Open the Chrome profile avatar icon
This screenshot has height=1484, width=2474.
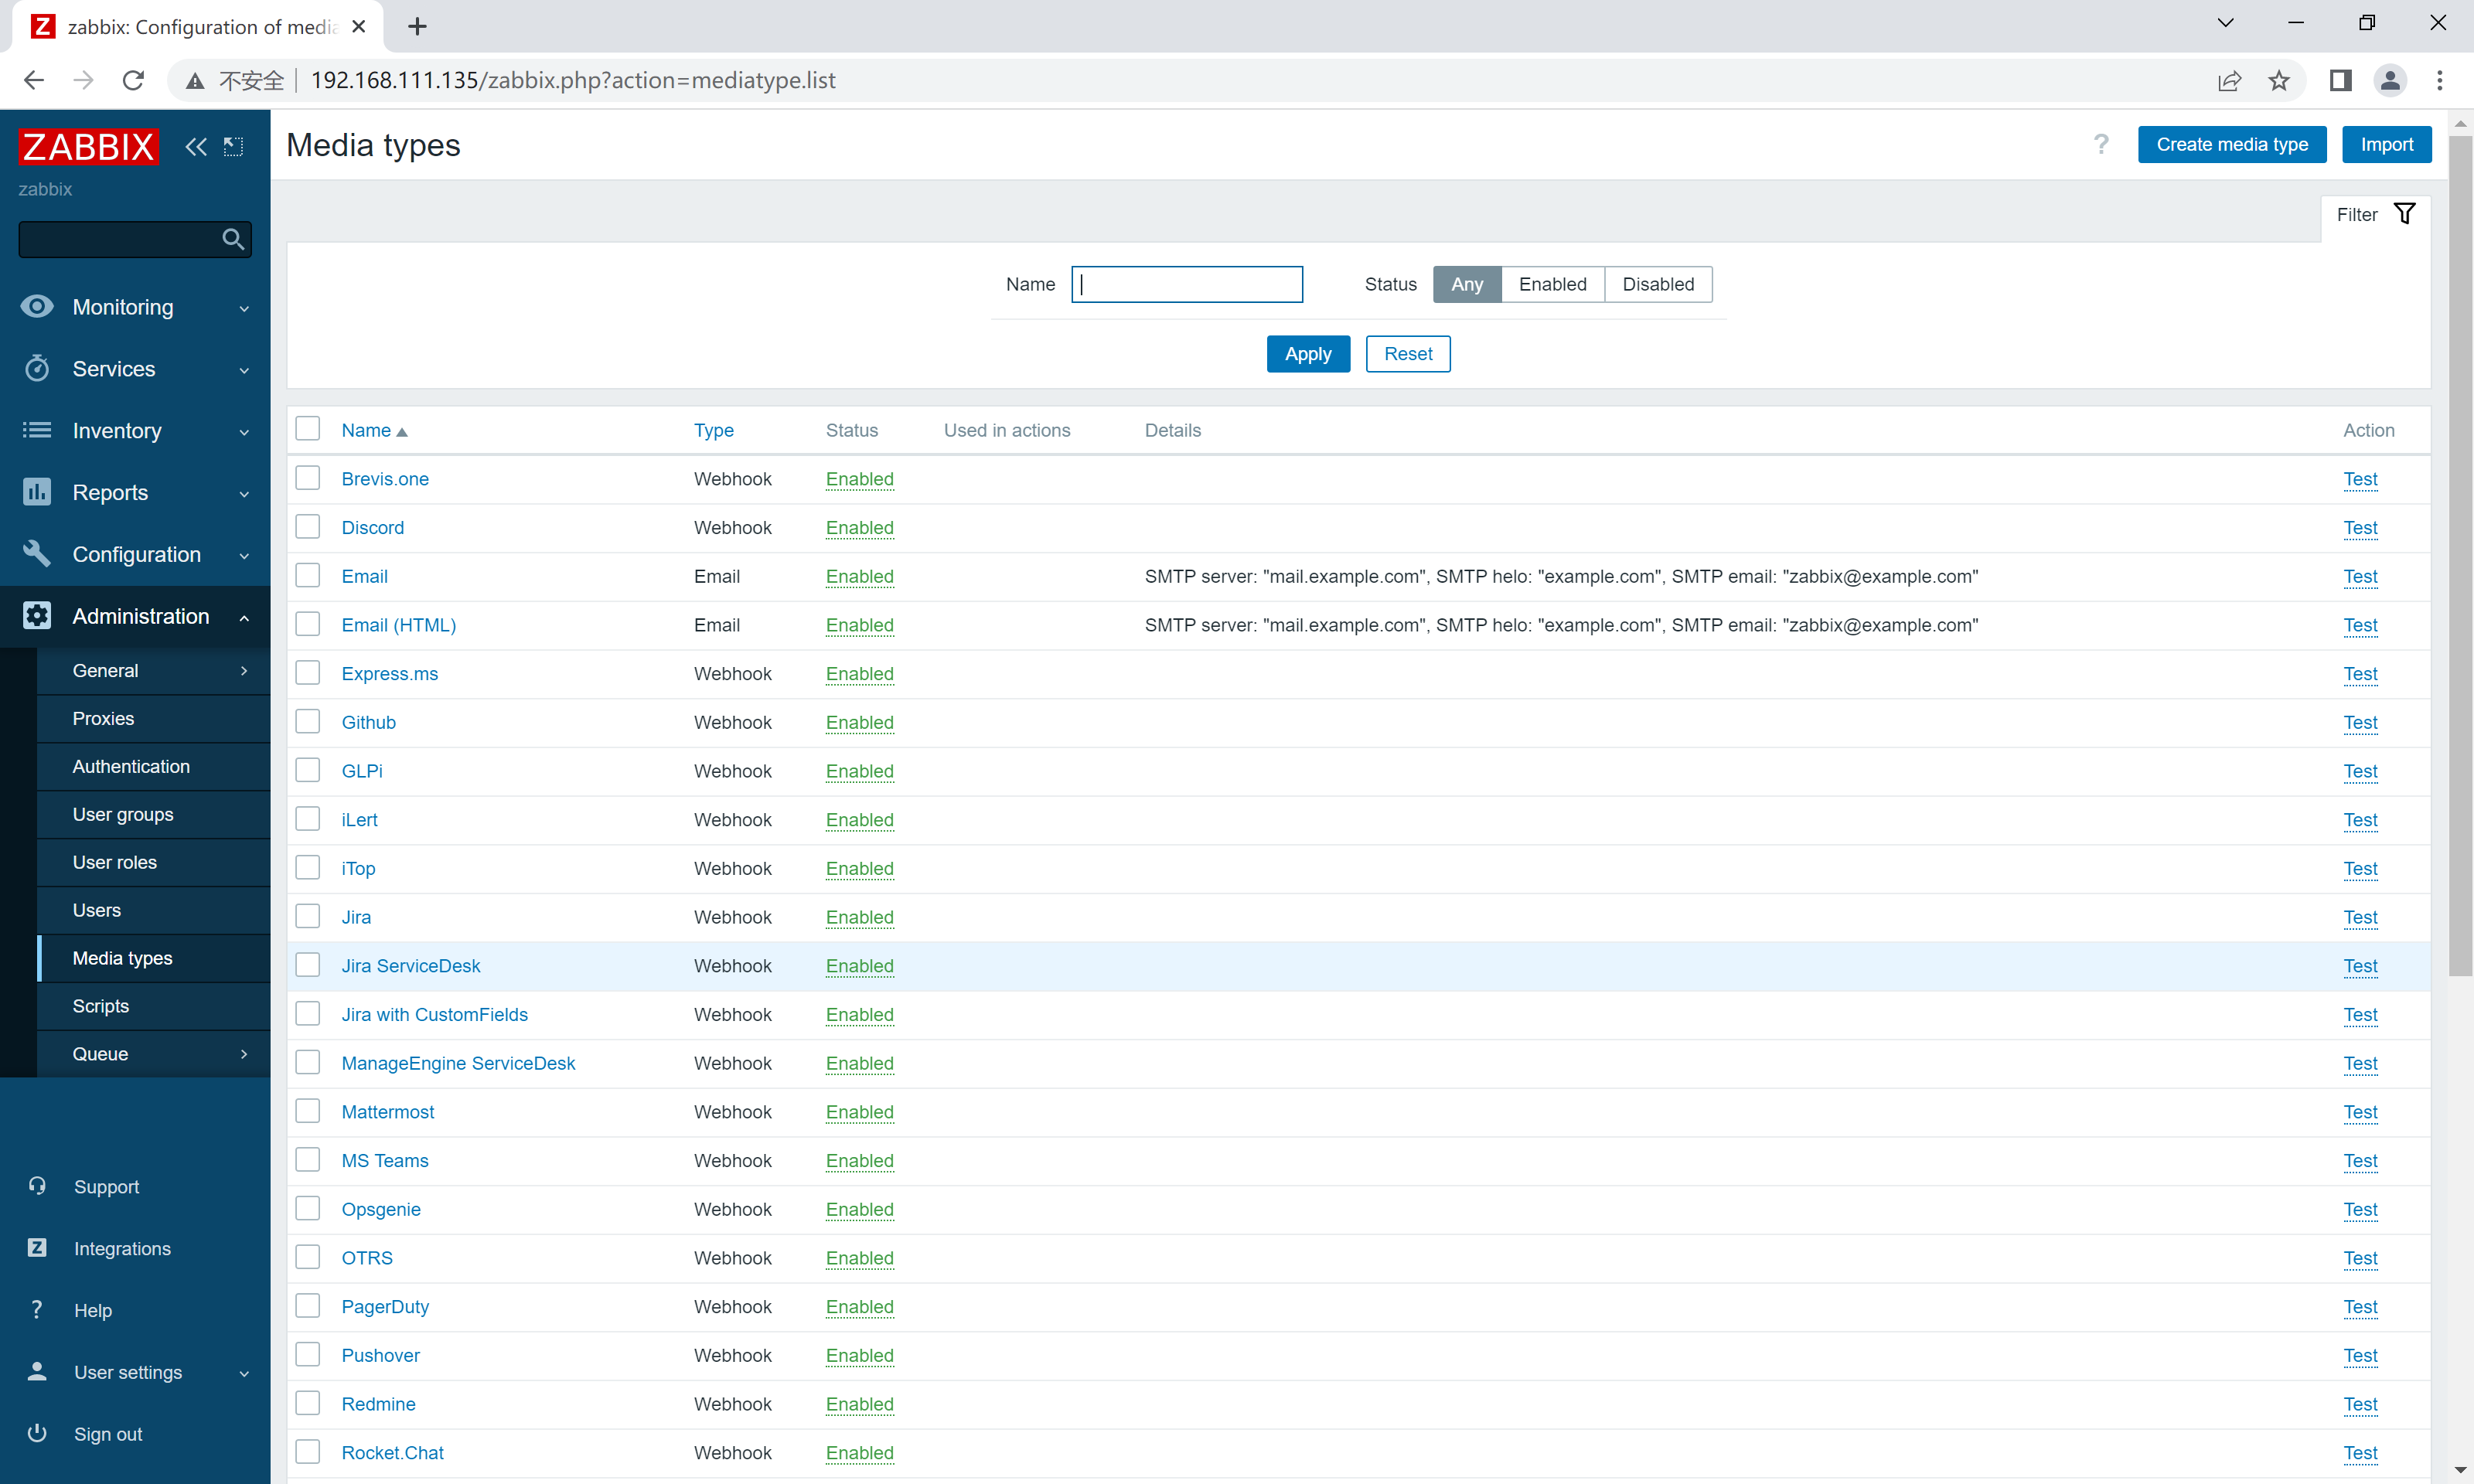tap(2390, 80)
